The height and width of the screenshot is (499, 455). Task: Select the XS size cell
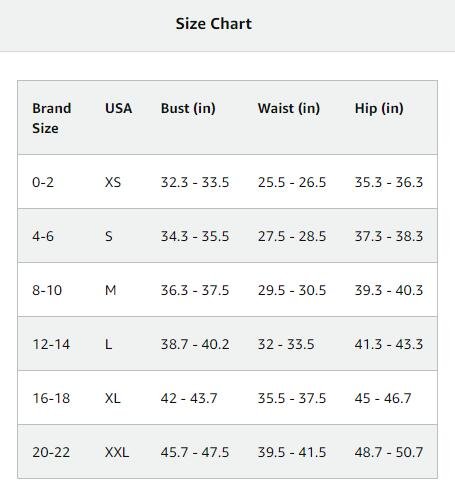(113, 182)
